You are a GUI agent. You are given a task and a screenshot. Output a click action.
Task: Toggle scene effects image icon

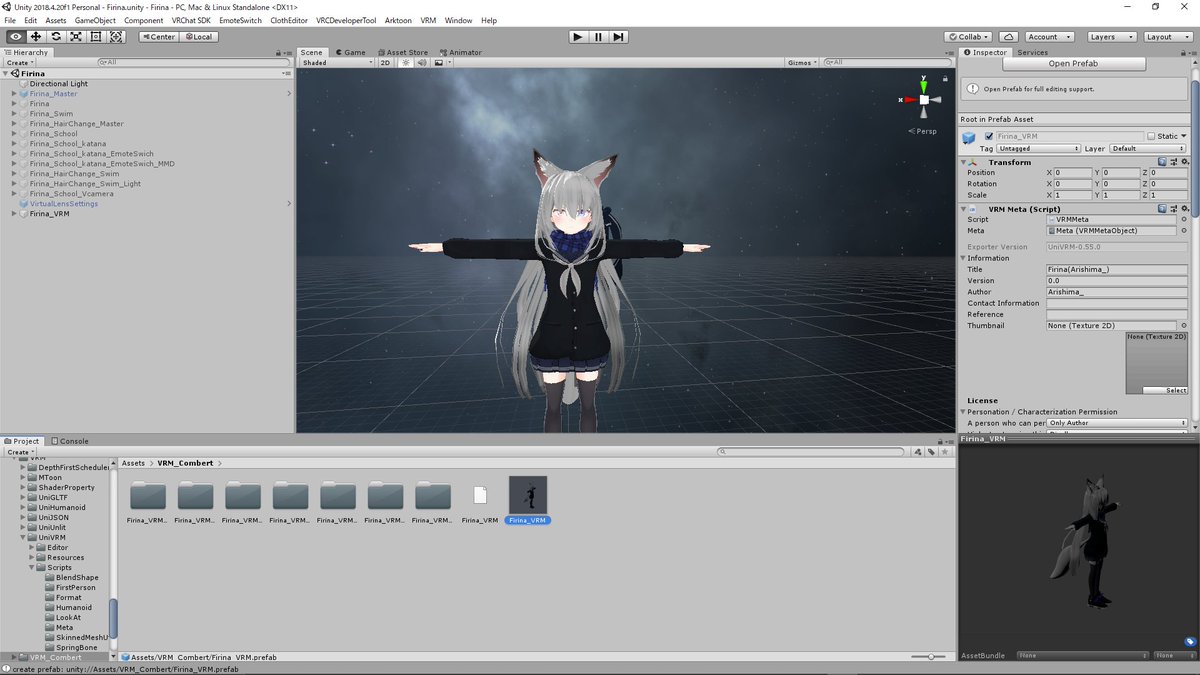[440, 62]
